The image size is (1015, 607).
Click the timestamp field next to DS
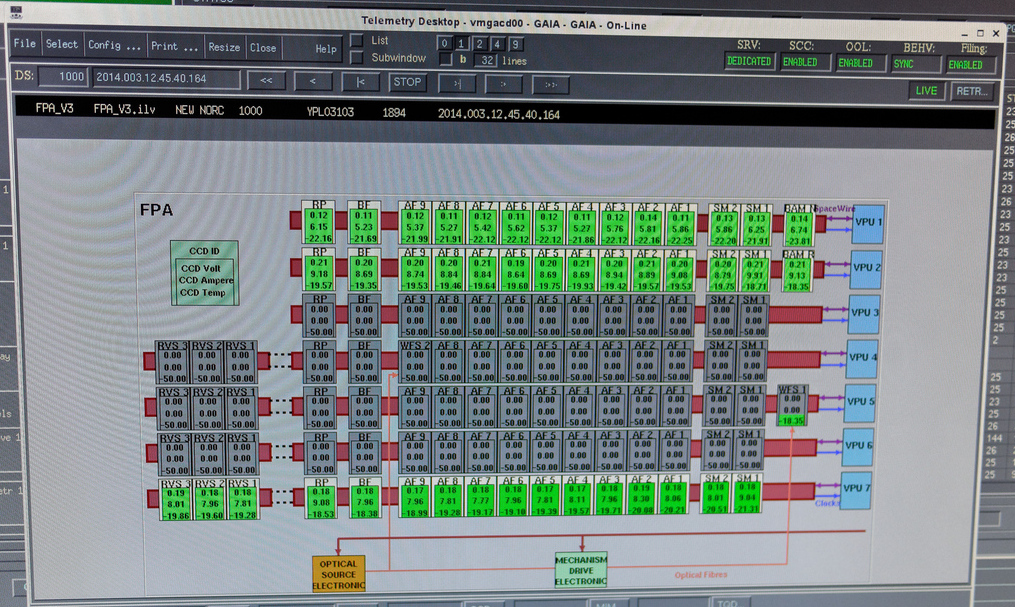(x=166, y=78)
